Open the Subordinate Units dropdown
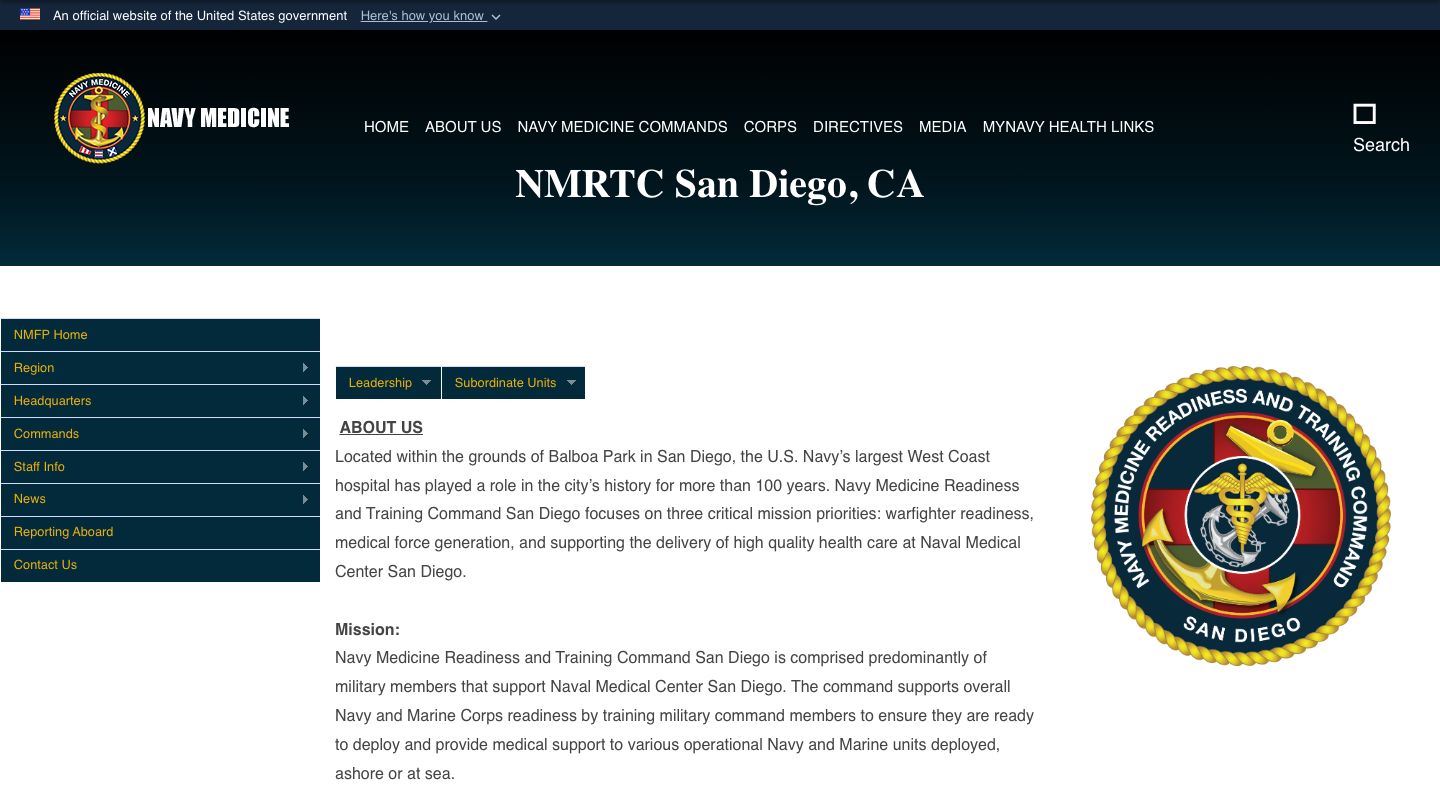The image size is (1440, 810). pos(513,382)
